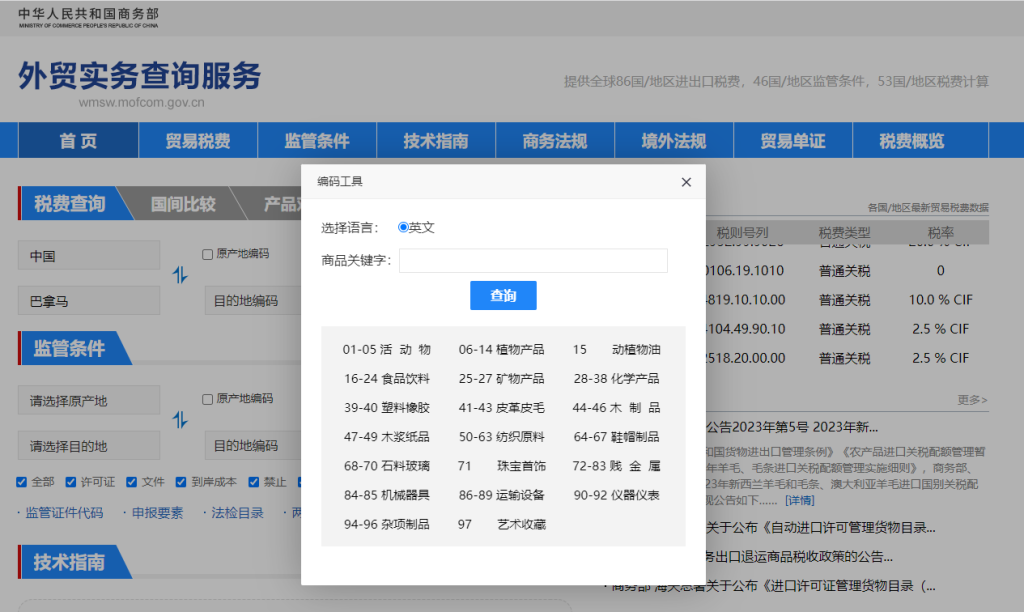This screenshot has height=612, width=1024.
Task: Open 公告2023年第5号 news headline
Action: (x=792, y=427)
